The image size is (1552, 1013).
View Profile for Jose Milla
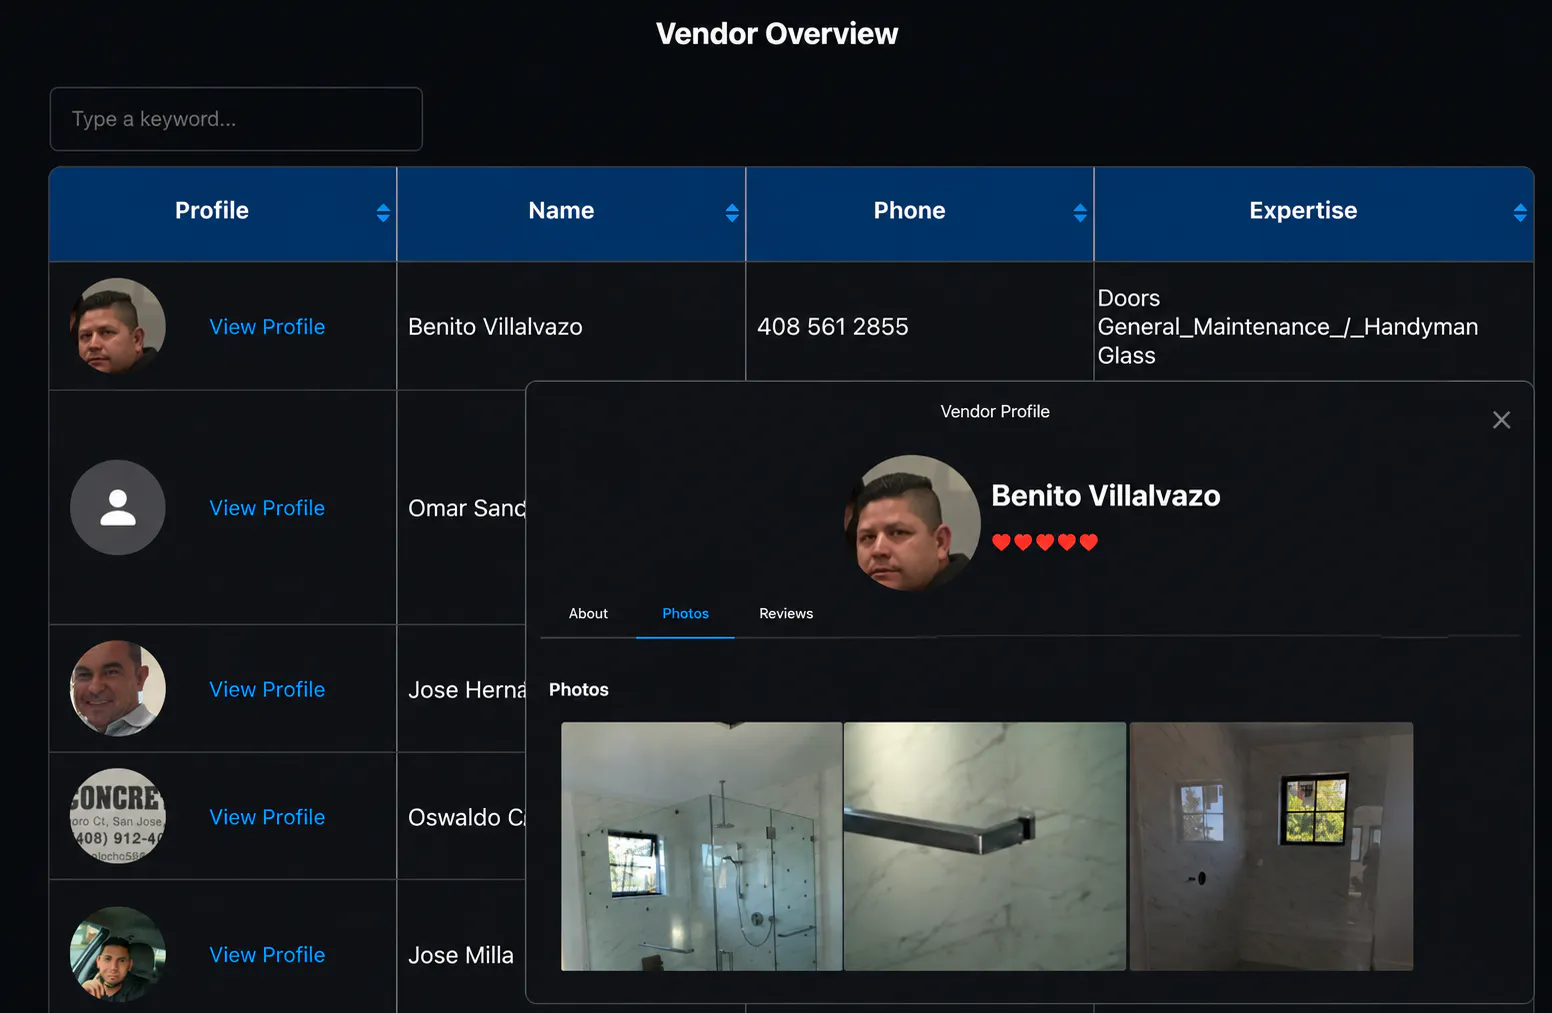point(267,955)
